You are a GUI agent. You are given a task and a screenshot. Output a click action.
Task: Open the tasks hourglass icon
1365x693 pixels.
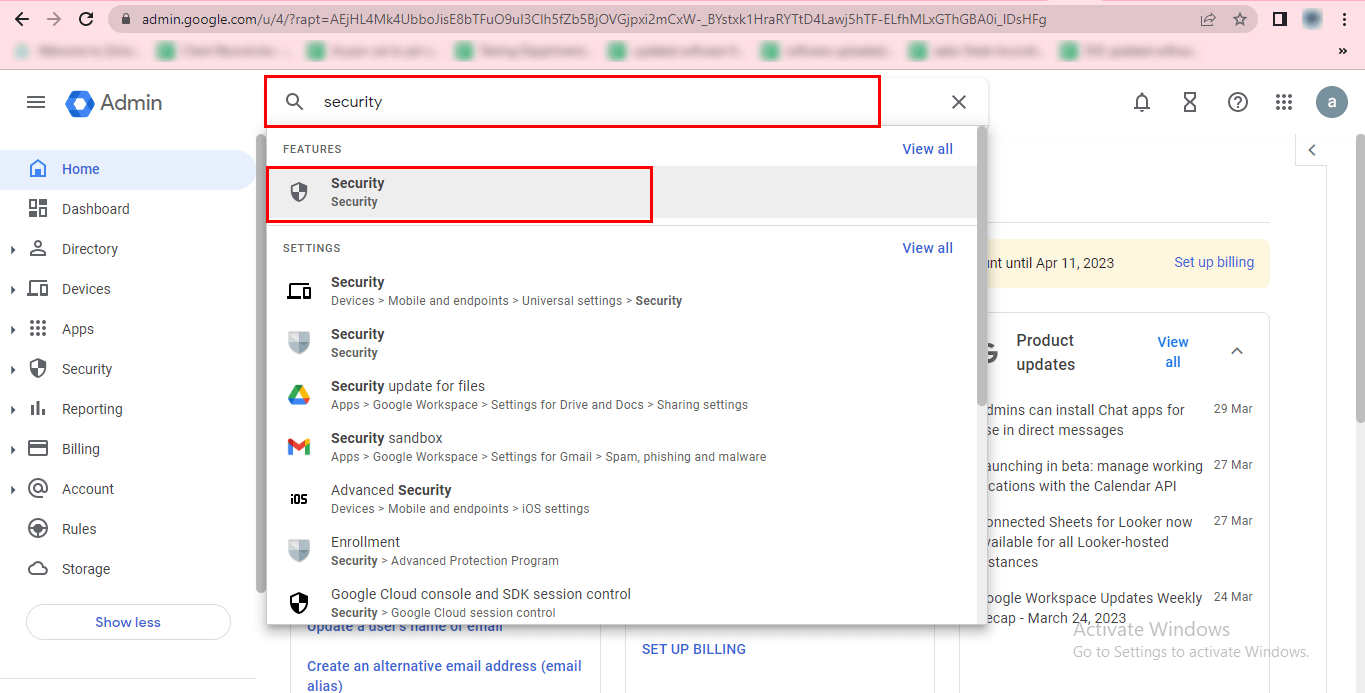point(1189,102)
